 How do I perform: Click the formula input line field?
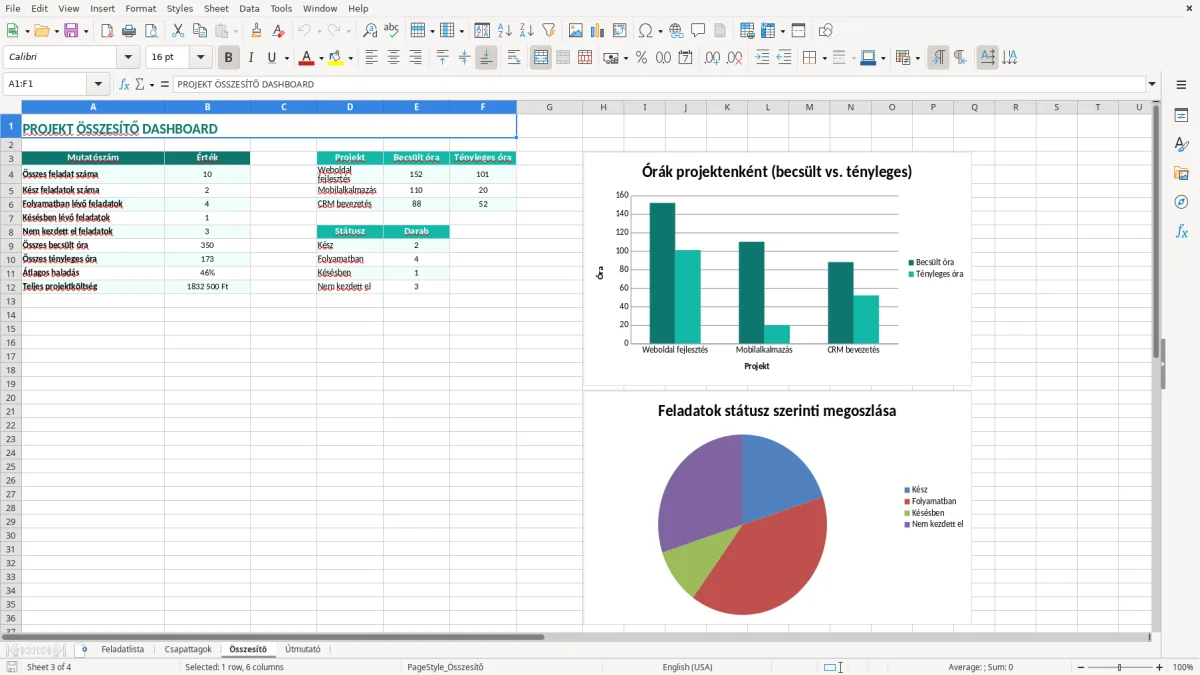point(658,85)
